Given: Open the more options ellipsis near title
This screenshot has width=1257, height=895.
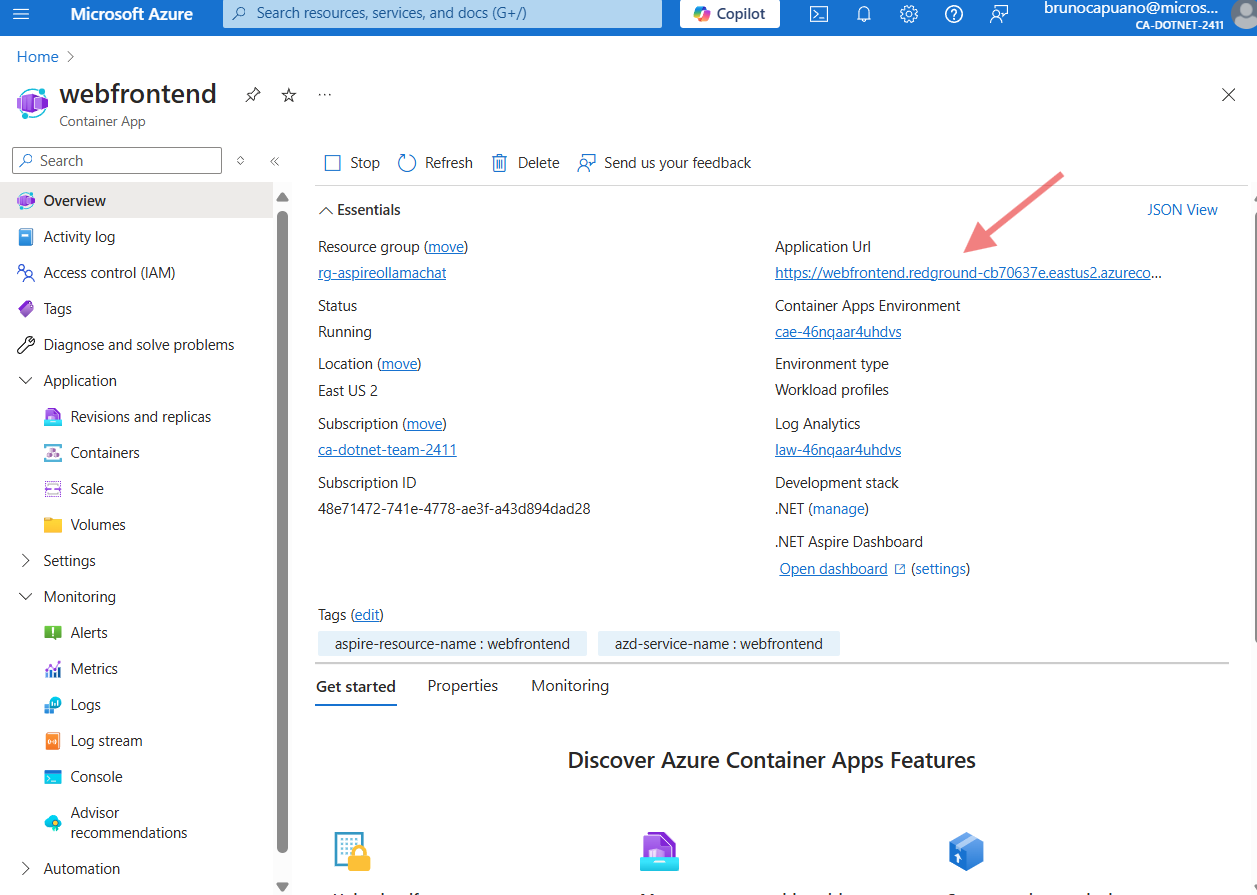Looking at the screenshot, I should (324, 94).
